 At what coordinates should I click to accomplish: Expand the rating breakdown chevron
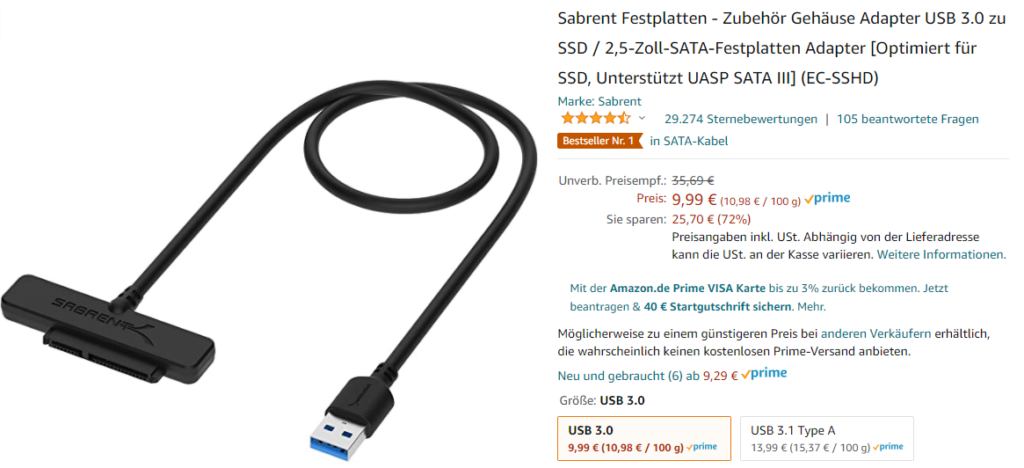[641, 119]
